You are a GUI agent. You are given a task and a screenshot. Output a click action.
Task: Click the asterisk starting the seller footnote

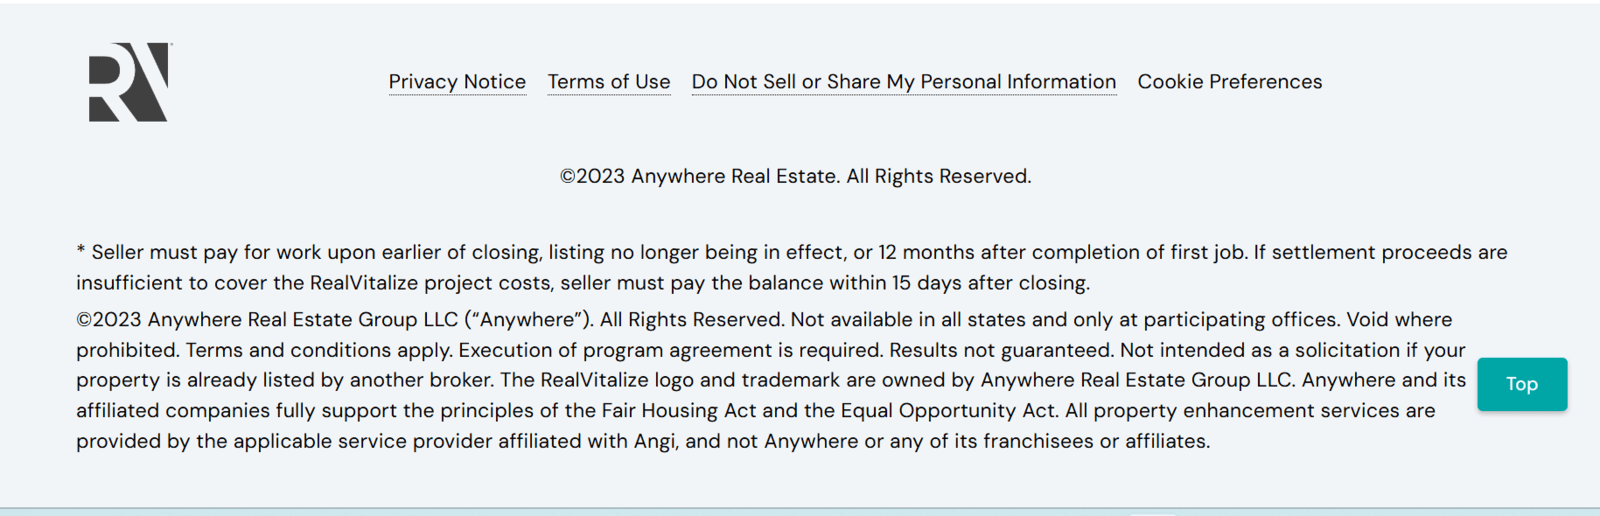(x=81, y=253)
